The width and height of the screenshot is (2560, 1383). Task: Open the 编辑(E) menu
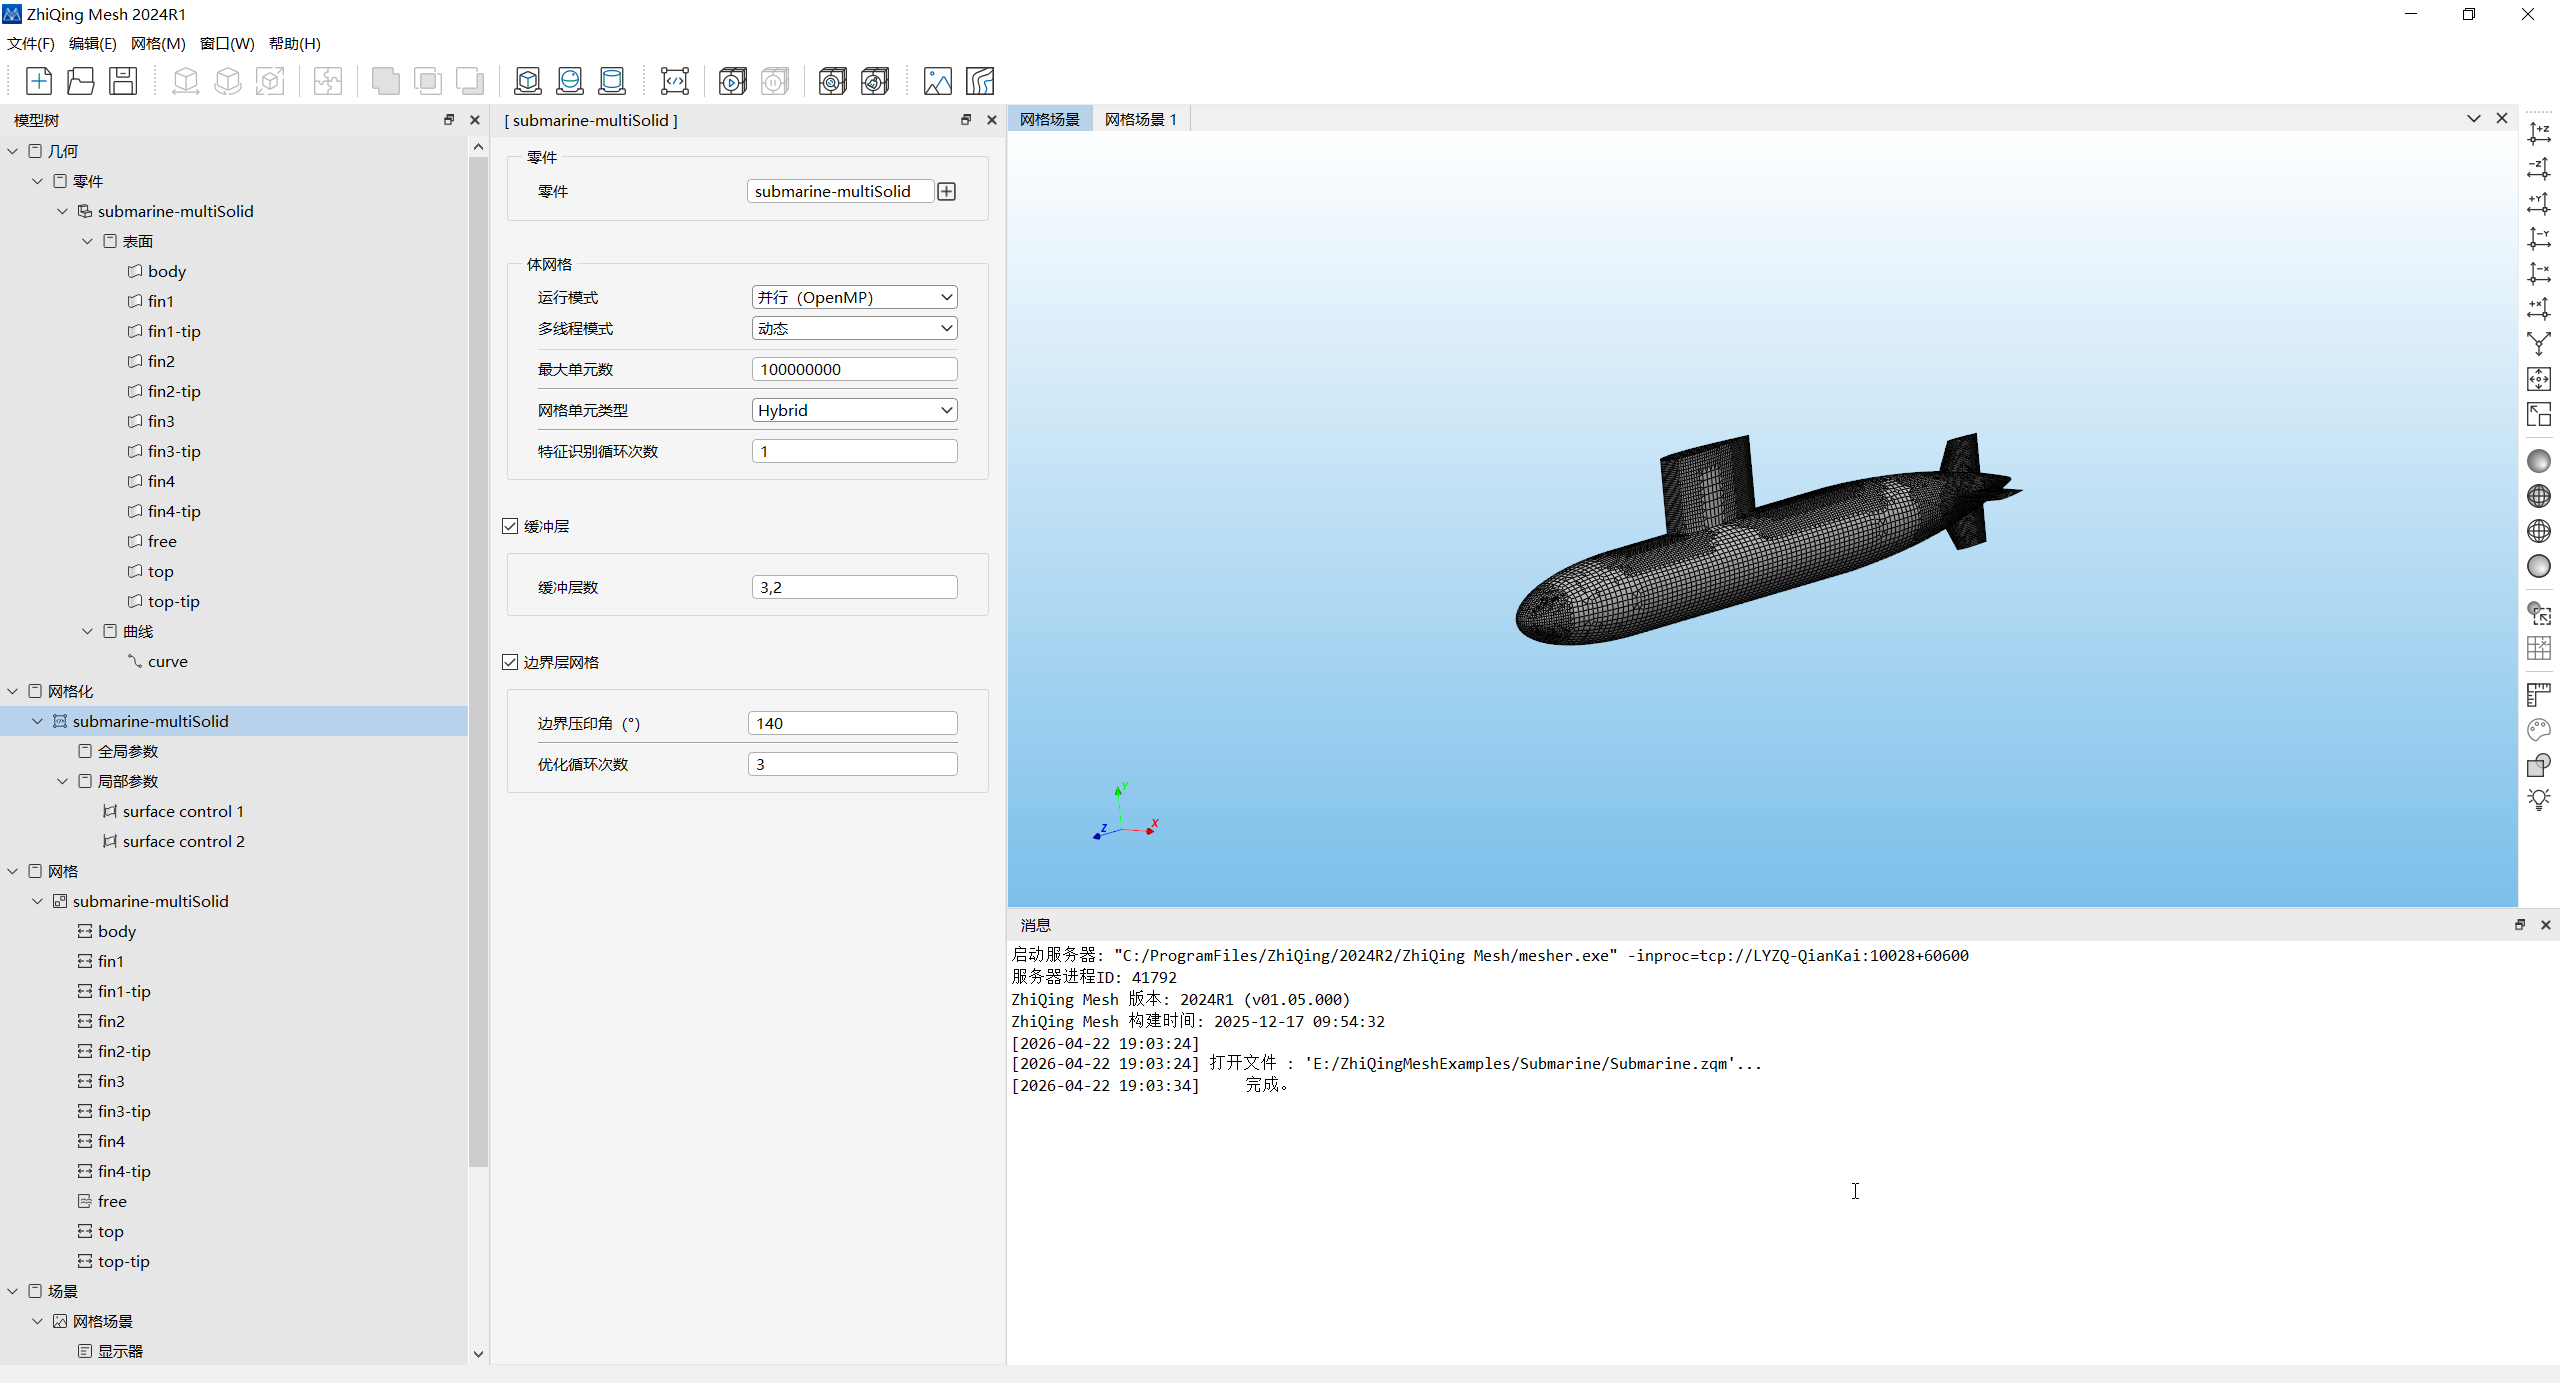point(93,43)
